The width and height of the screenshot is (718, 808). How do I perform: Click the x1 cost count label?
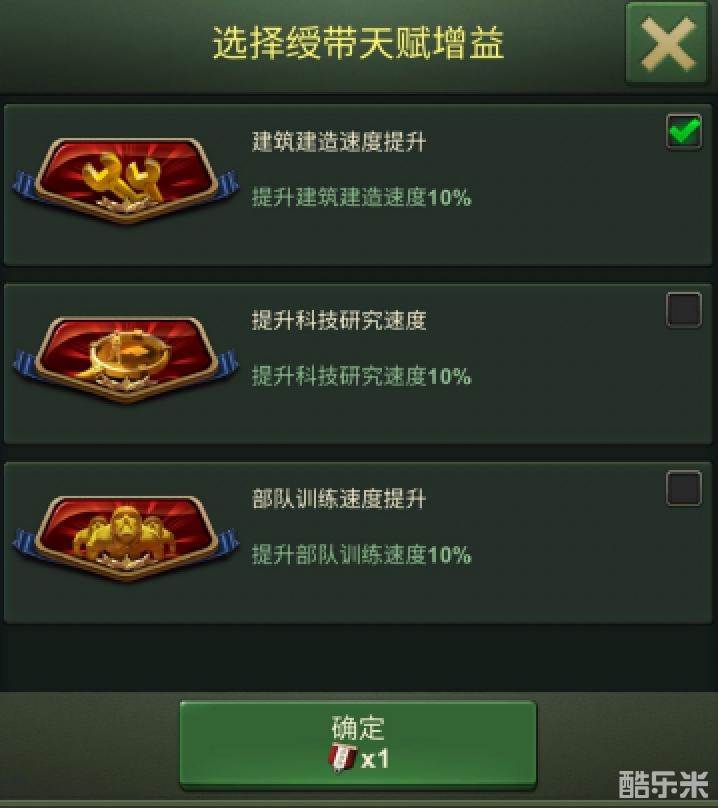point(375,759)
